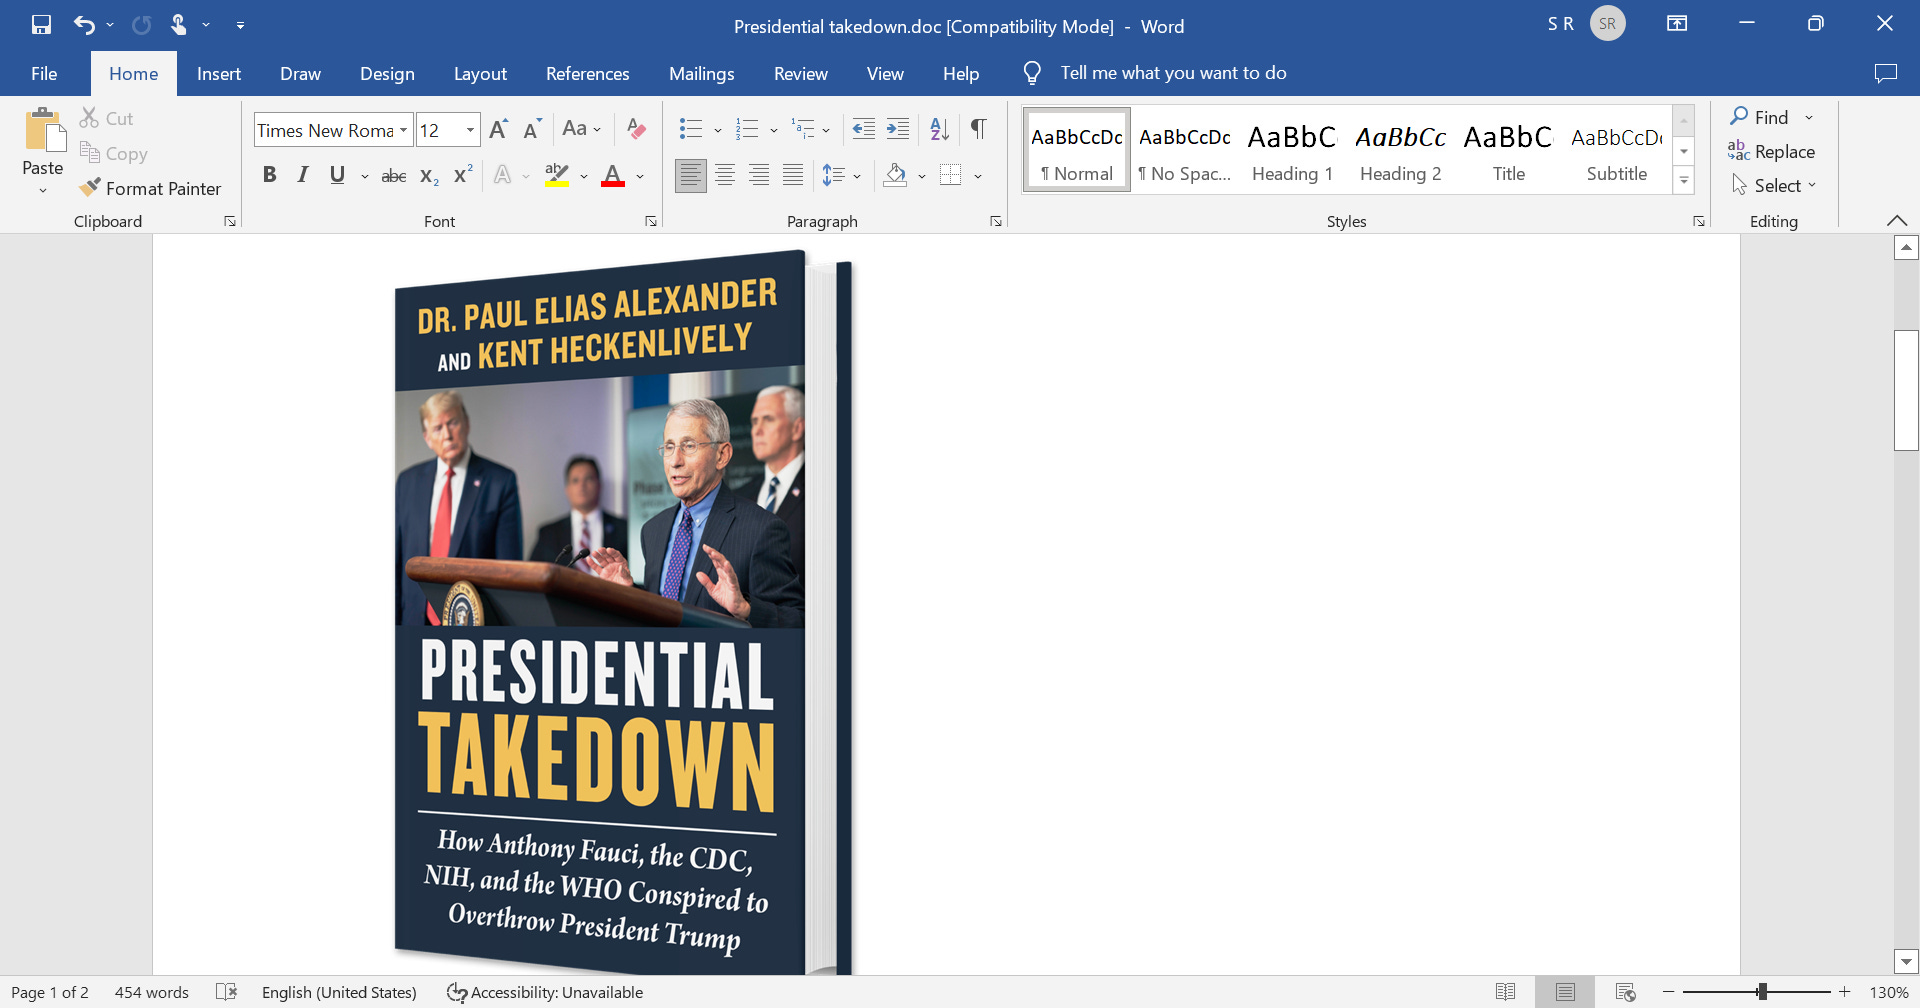
Task: Switch to the Design tab
Action: [x=387, y=73]
